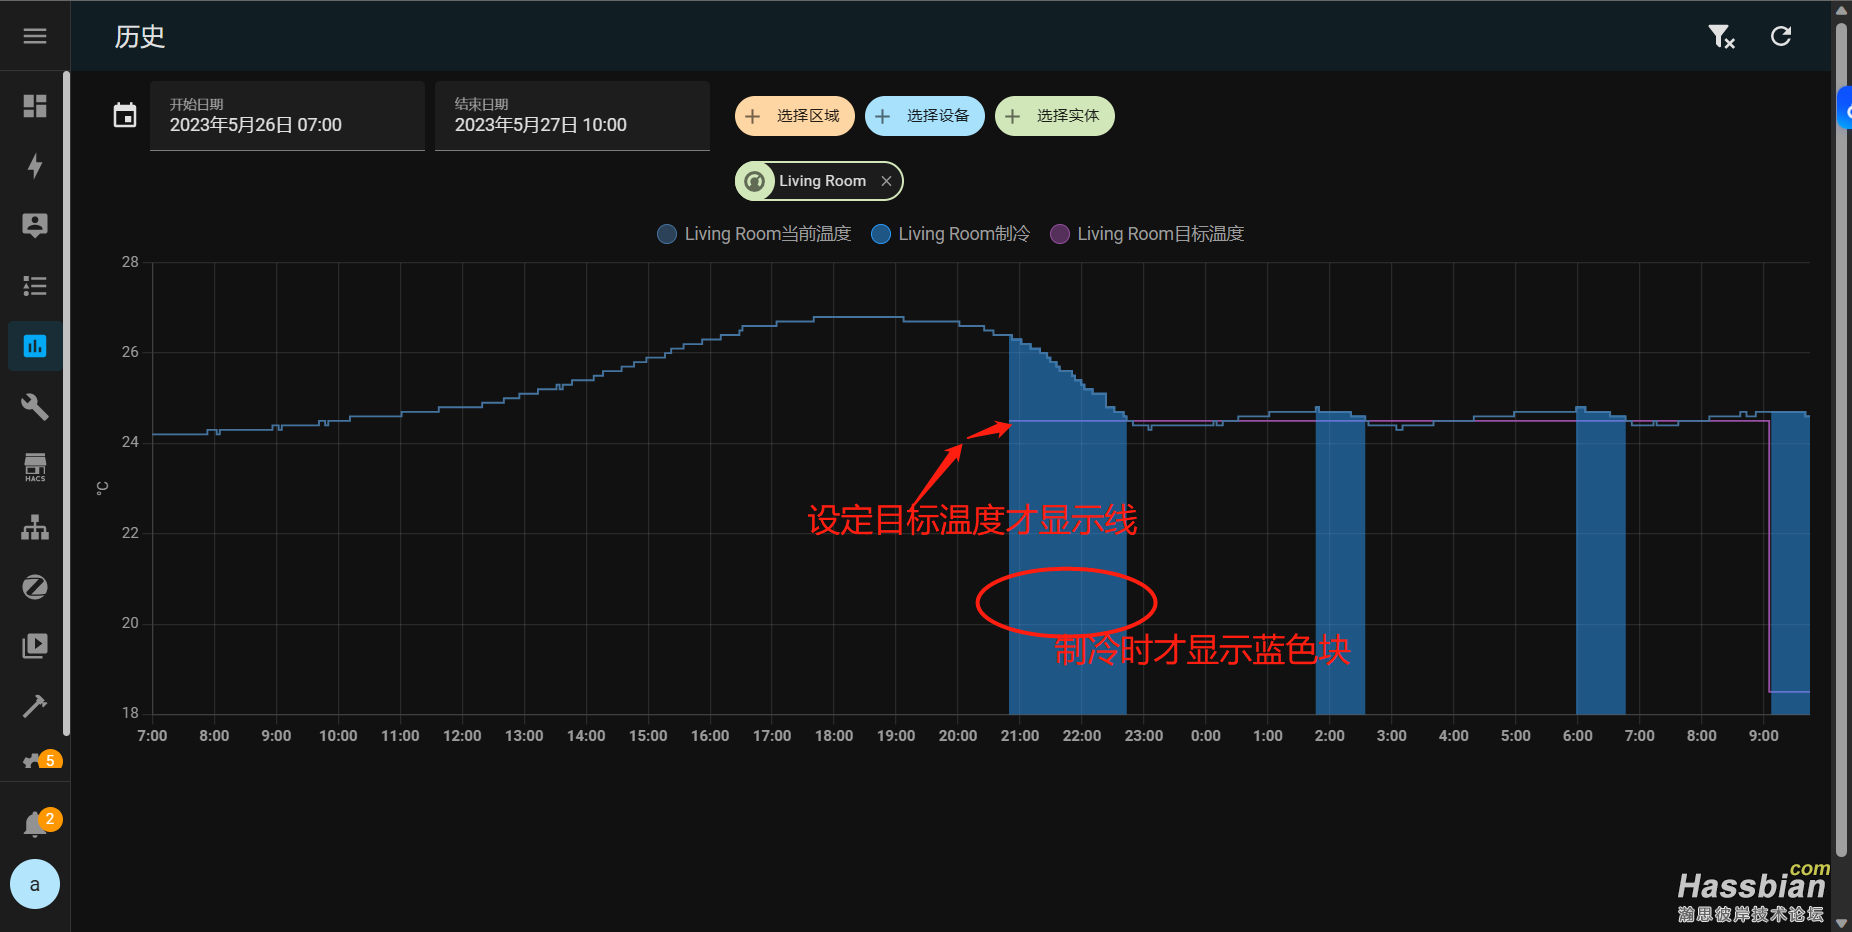Select the History chart sidebar icon
1852x932 pixels.
(35, 346)
